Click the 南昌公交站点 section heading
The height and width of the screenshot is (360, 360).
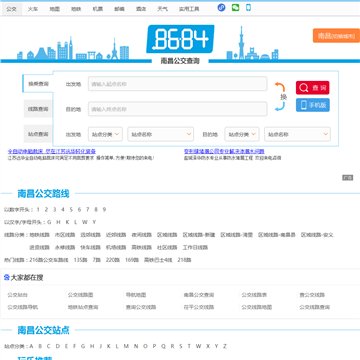point(43,330)
